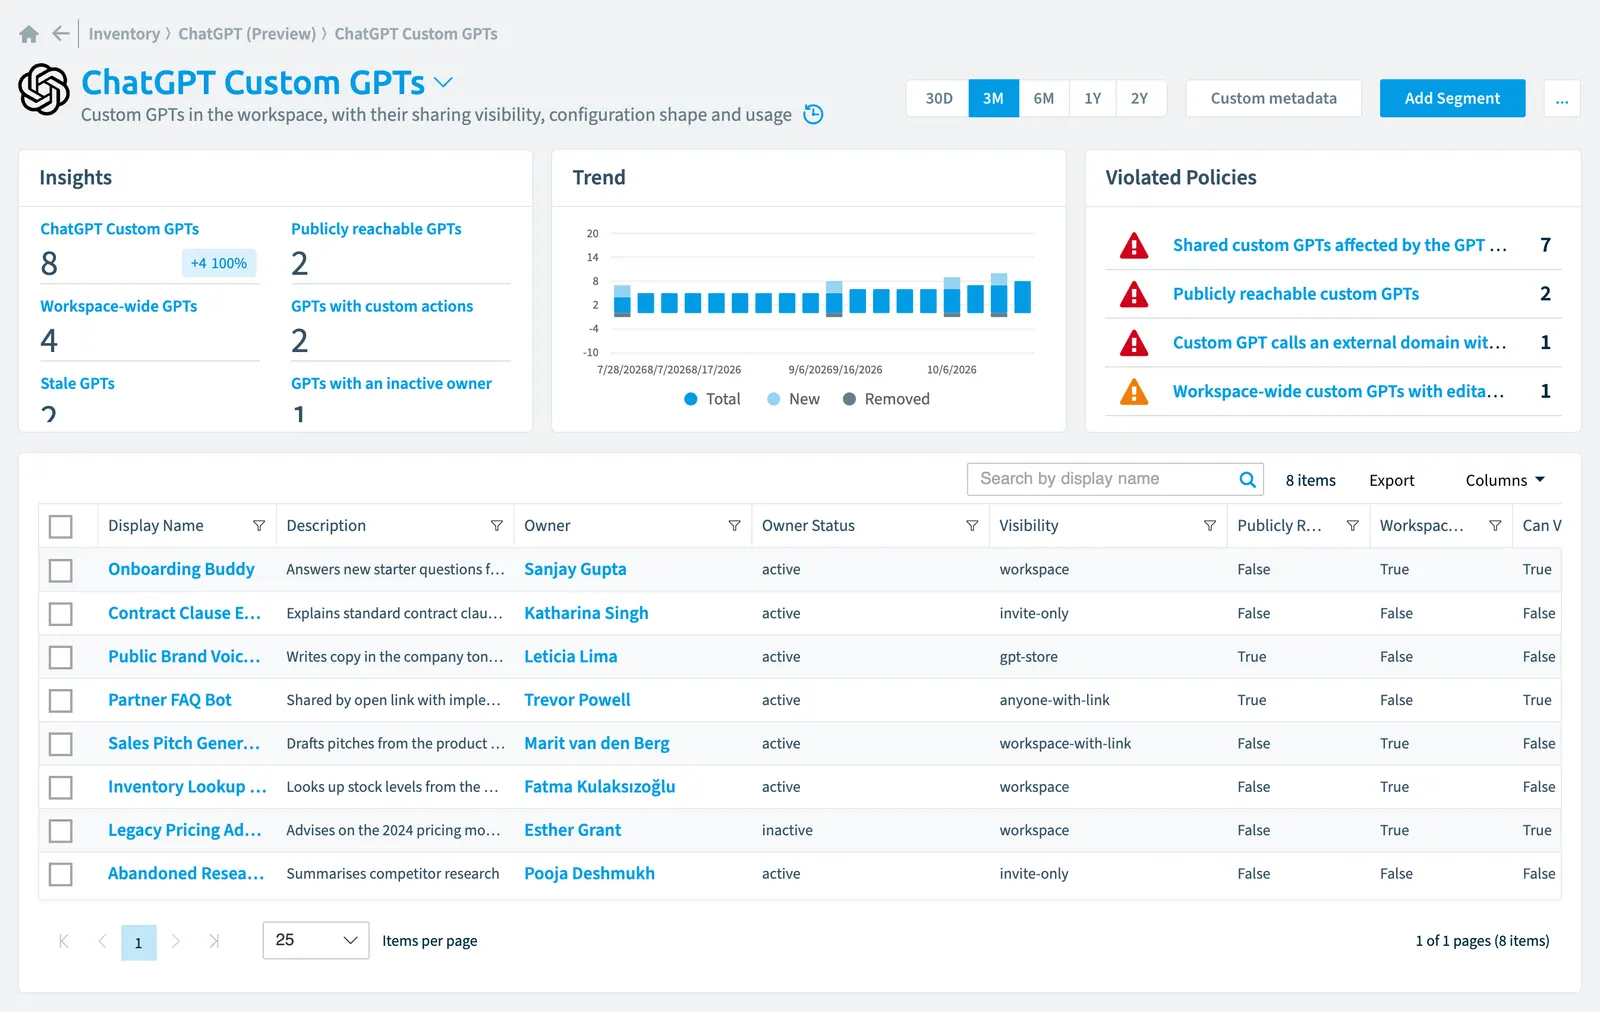Screen dimensions: 1600x1012
Task: Check the Onboarding Buddy row checkbox
Action: [x=61, y=570]
